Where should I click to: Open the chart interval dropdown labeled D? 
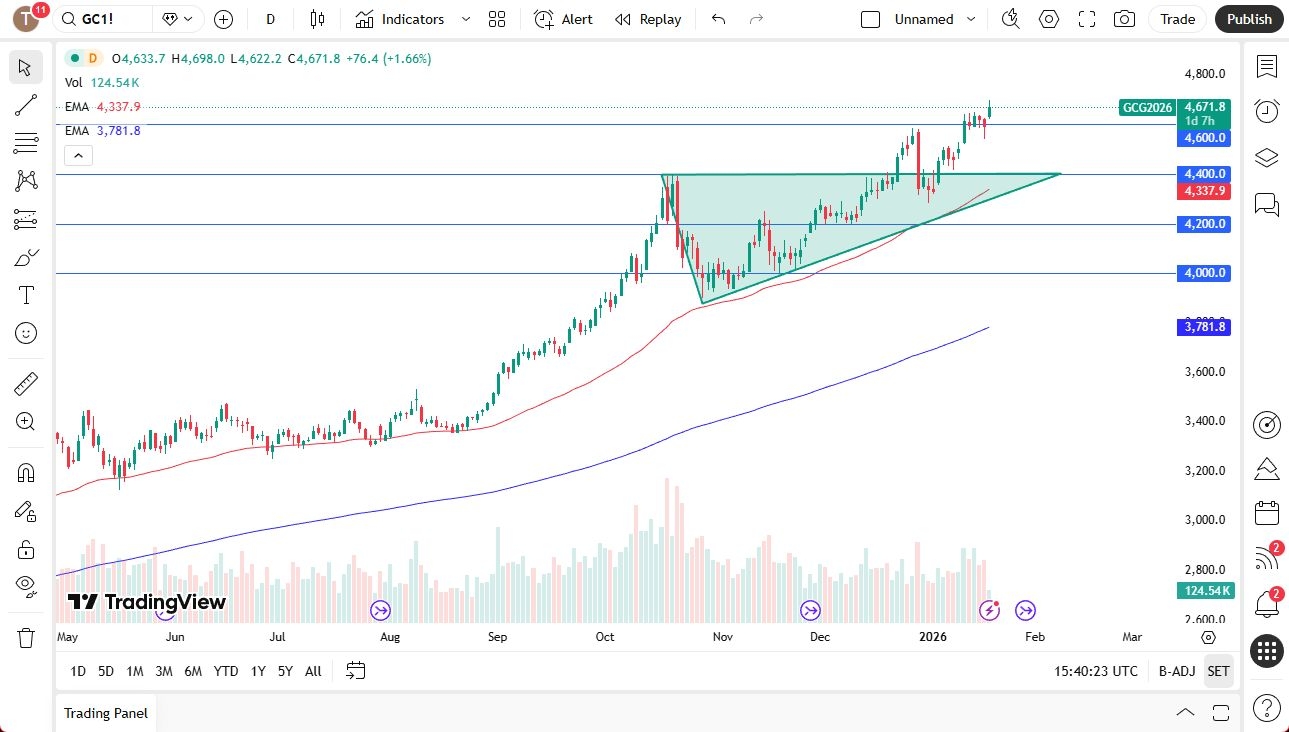[x=270, y=19]
